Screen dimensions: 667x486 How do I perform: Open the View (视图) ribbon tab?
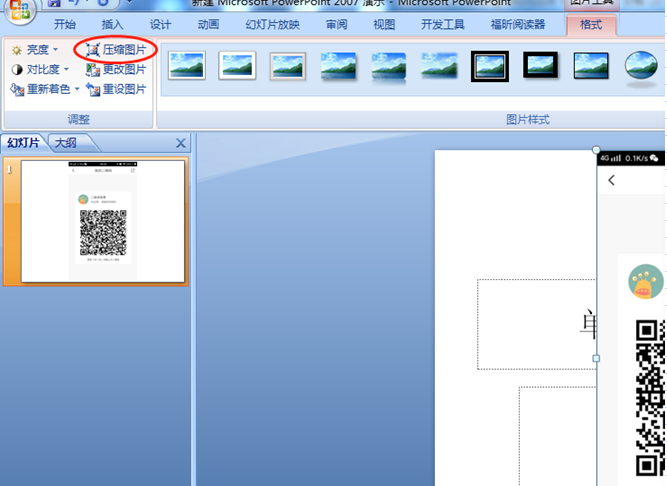tap(384, 25)
